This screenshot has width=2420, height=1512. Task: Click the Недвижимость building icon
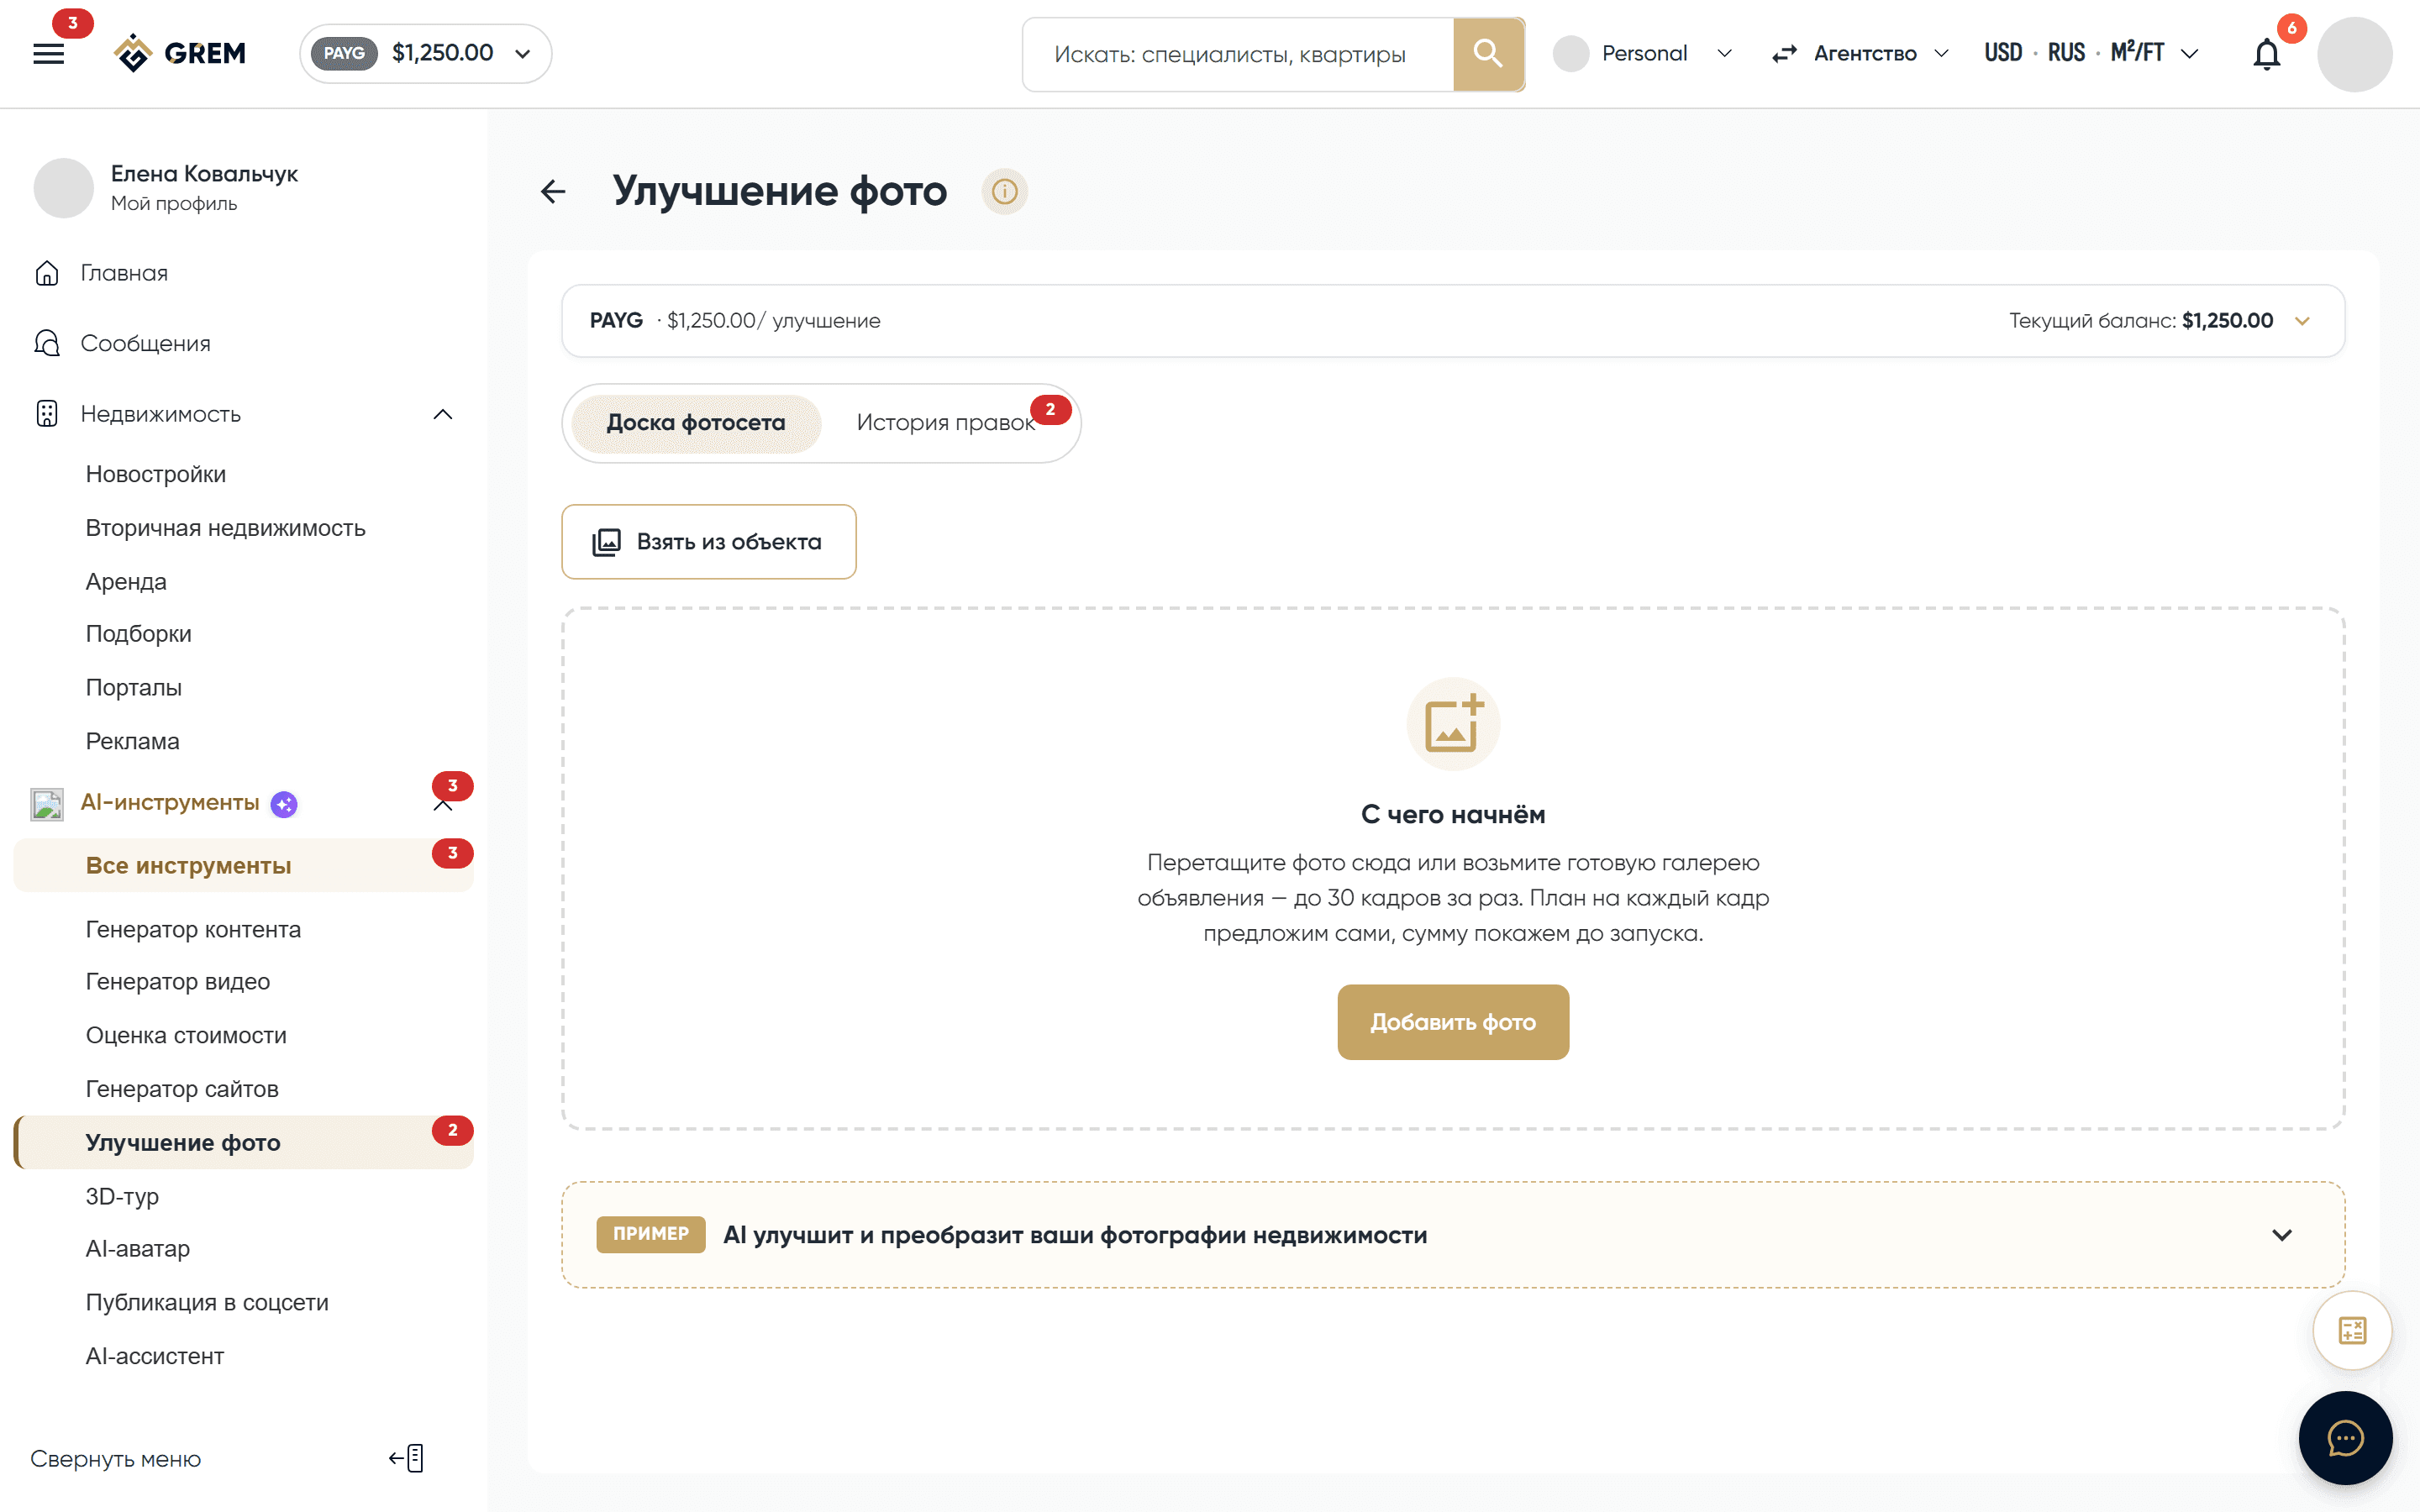click(47, 414)
